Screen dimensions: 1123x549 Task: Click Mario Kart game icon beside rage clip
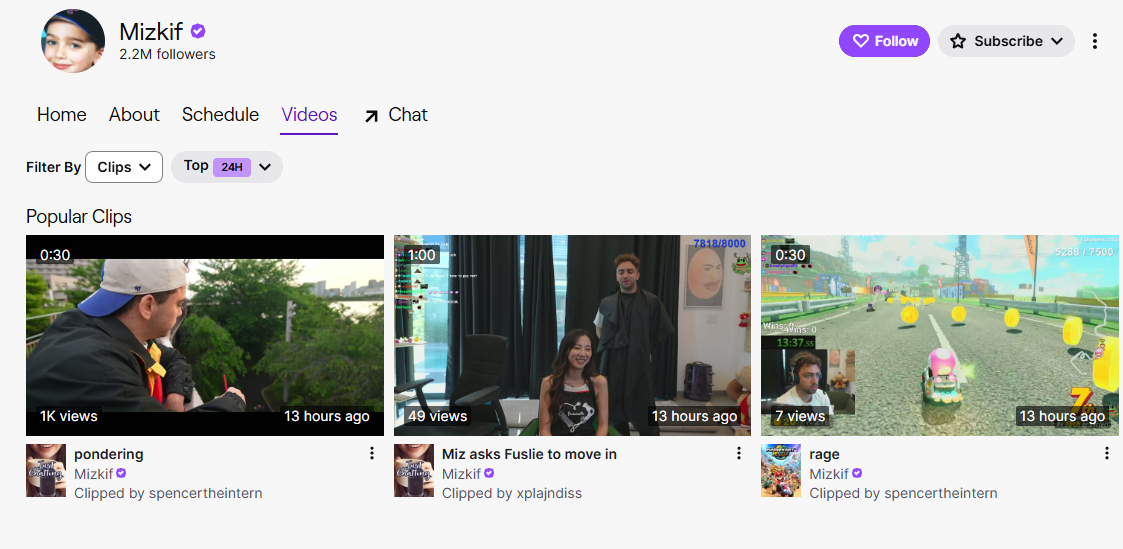[781, 470]
